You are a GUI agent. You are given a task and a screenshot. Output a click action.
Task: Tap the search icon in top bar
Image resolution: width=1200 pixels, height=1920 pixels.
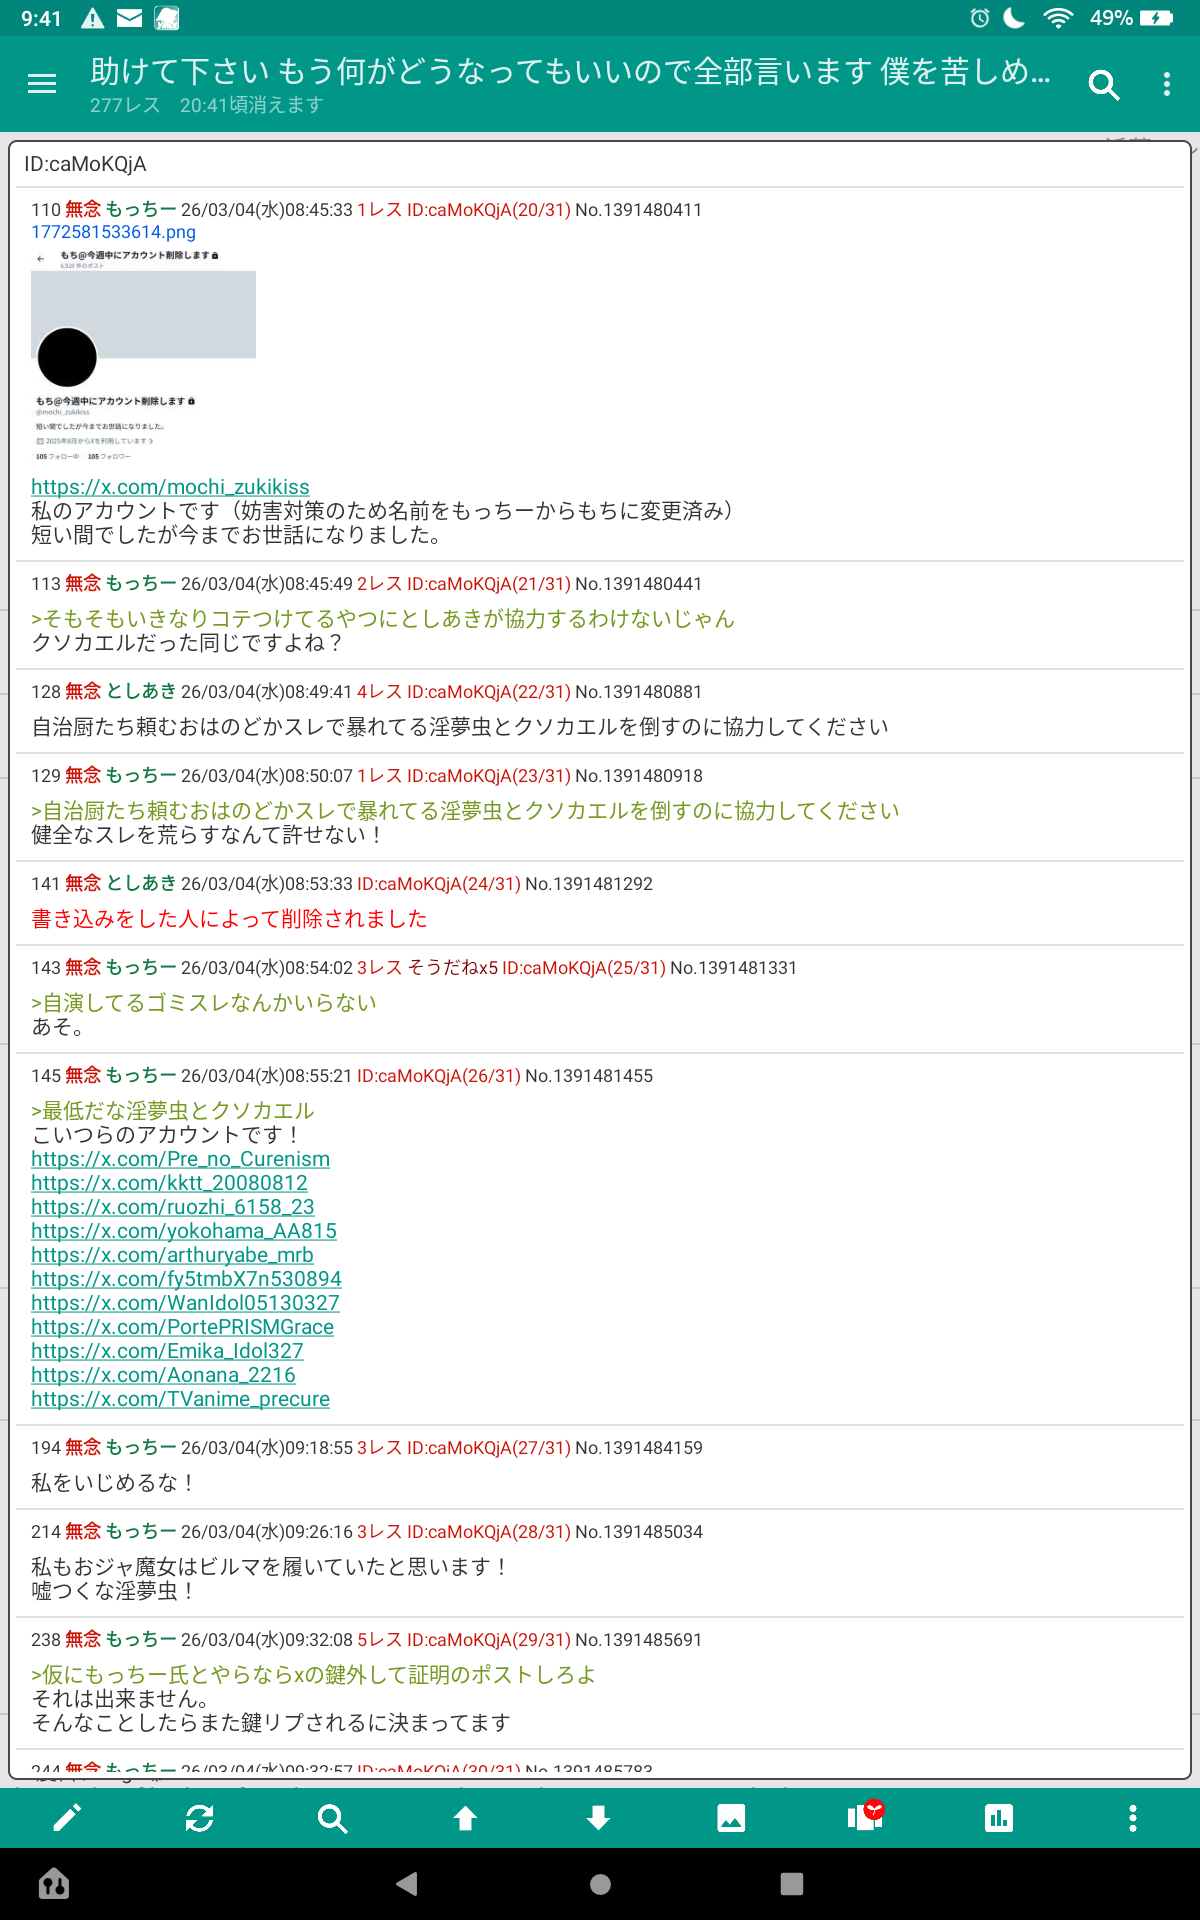[x=1103, y=85]
